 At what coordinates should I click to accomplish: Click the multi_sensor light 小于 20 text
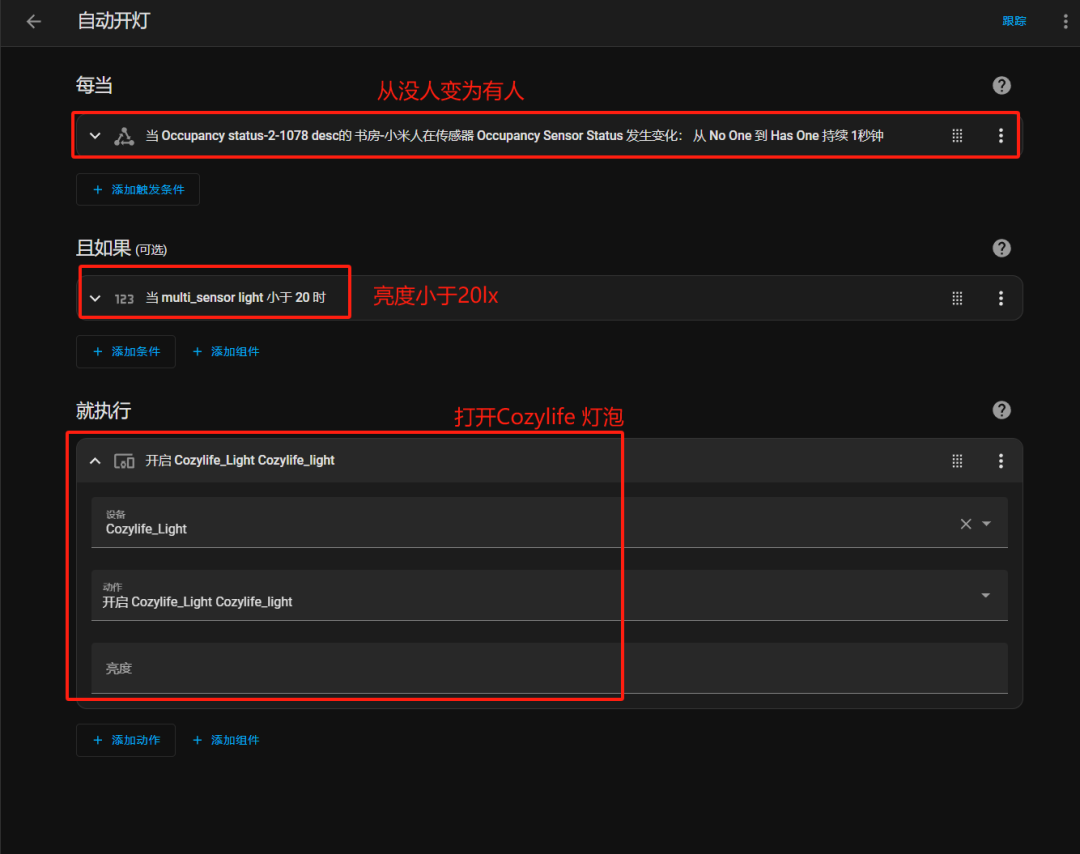[236, 298]
